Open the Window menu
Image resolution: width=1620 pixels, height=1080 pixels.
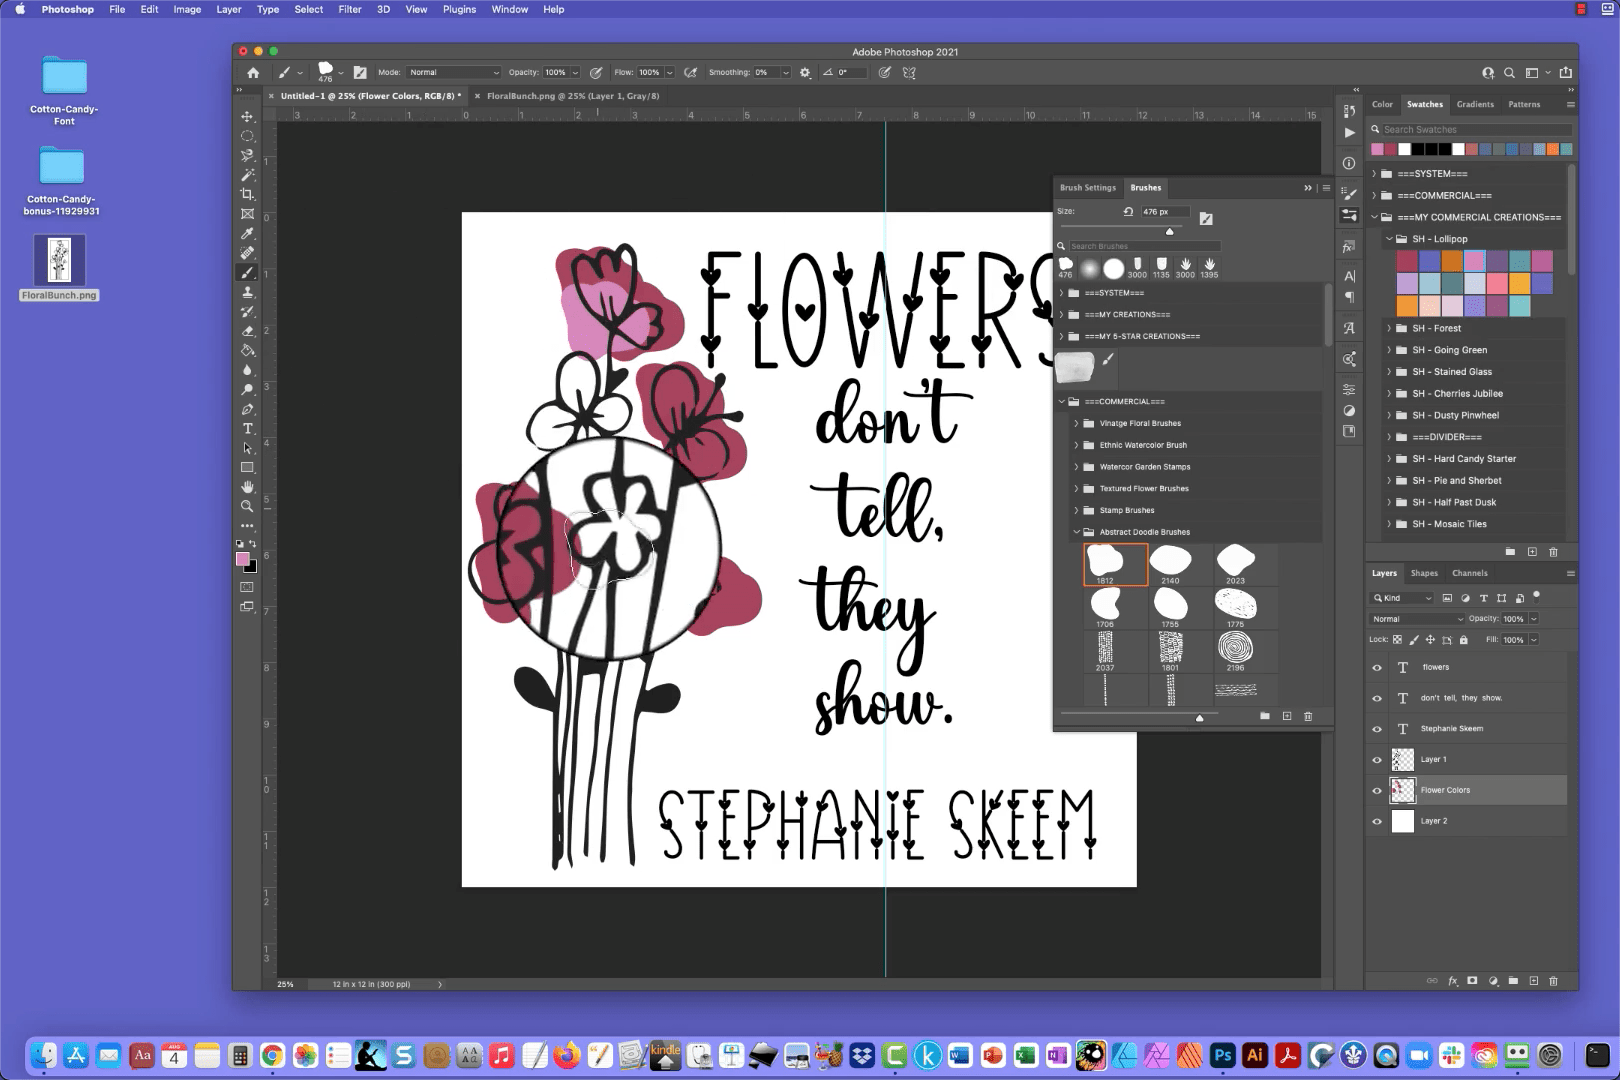point(509,9)
